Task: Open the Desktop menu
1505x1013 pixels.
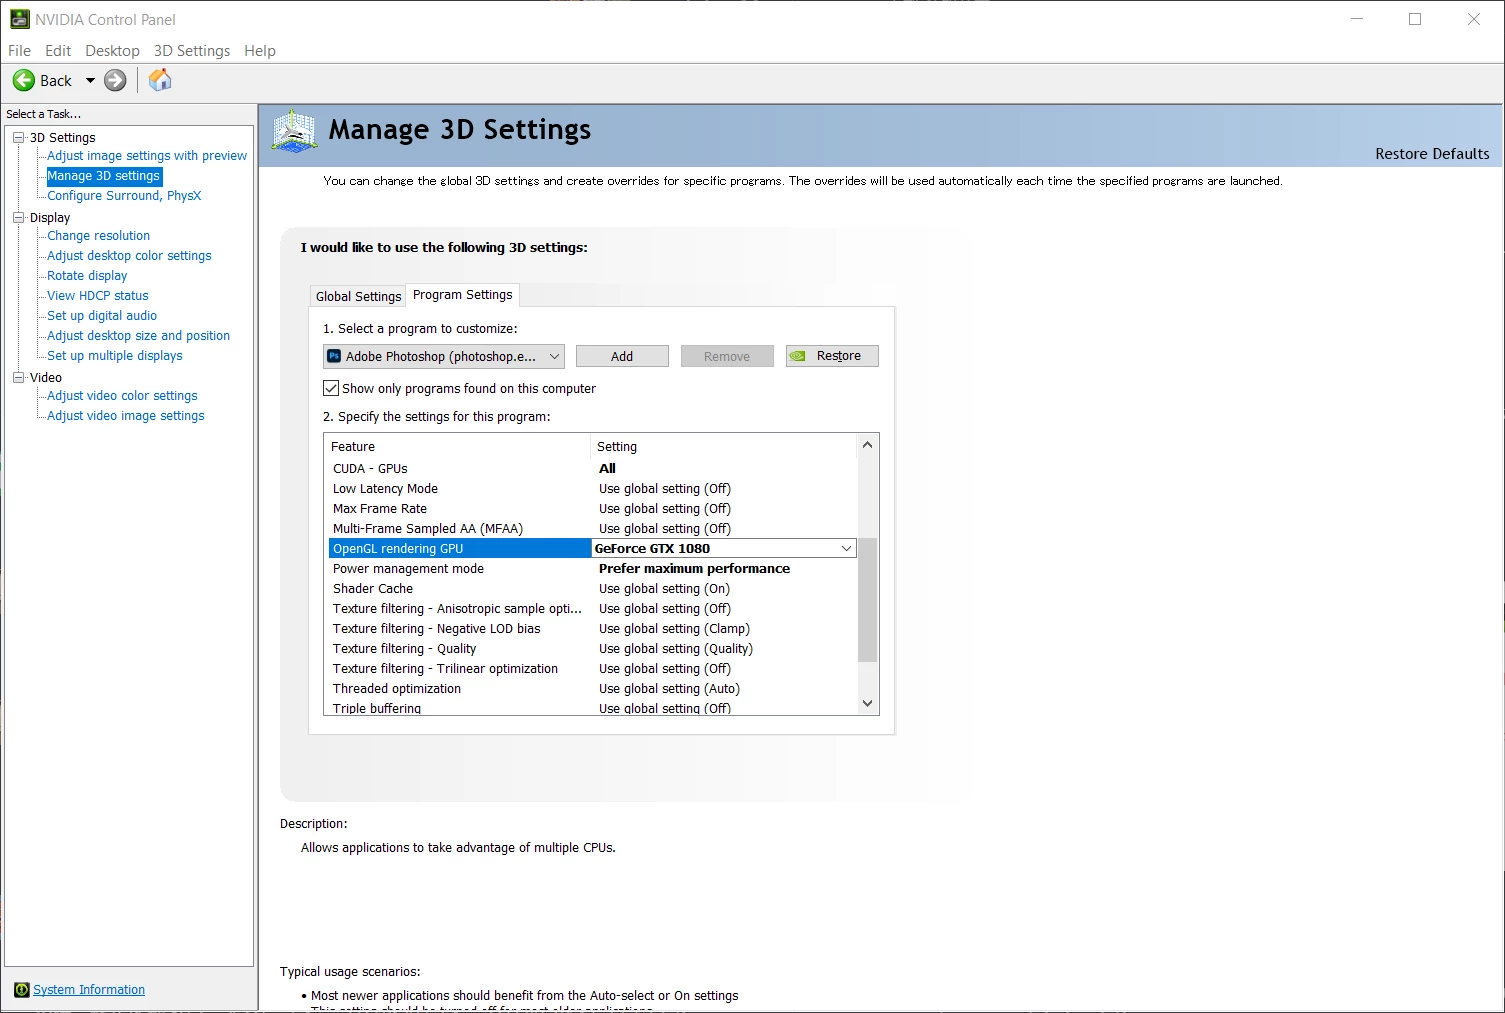Action: click(112, 50)
